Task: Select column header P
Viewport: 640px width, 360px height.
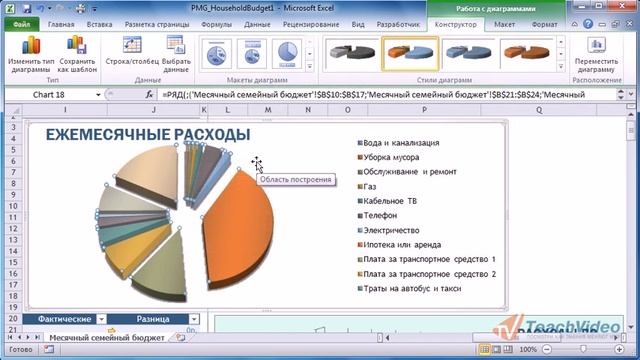Action: point(424,110)
